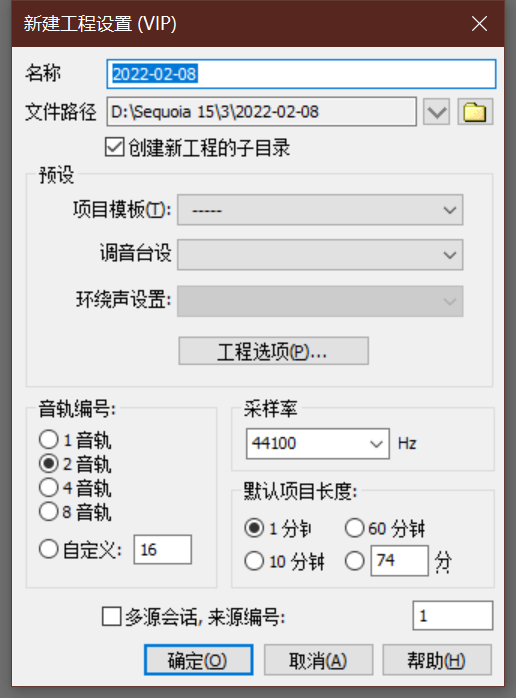Screen dimensions: 516x698
Task: Open the 项目模板 dropdown
Action: click(x=320, y=210)
